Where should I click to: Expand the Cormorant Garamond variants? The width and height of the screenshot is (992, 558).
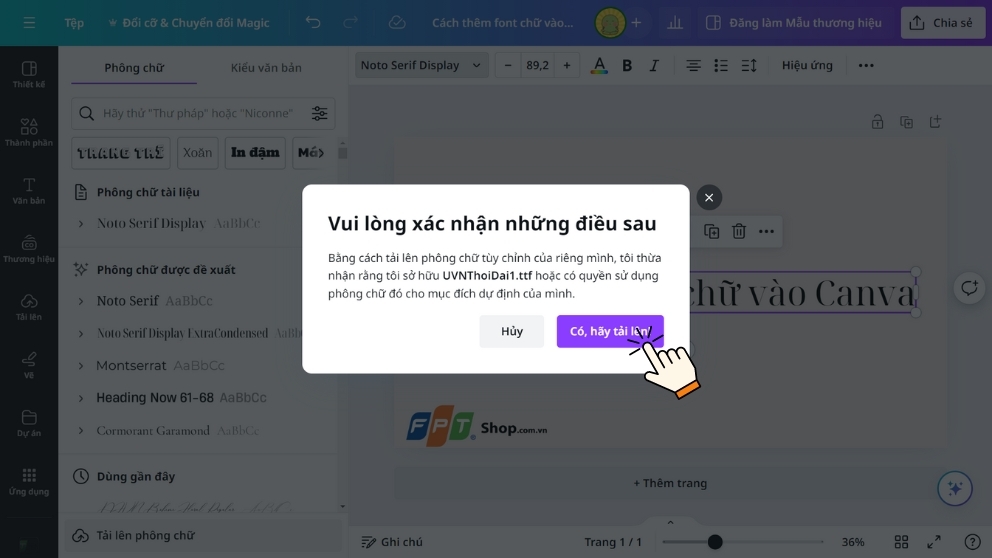click(80, 431)
